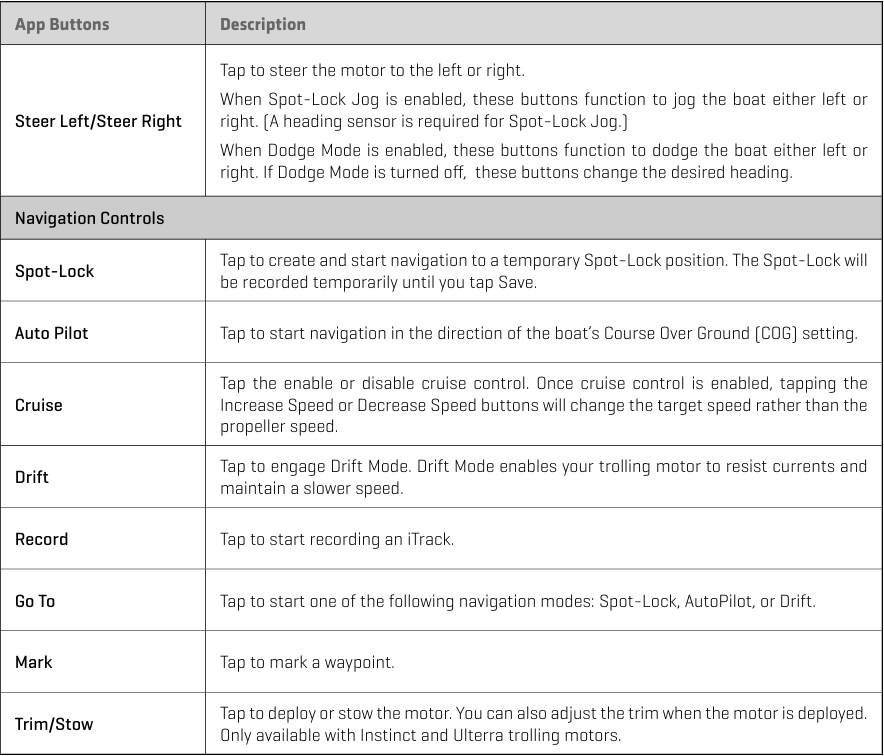This screenshot has height=756, width=884.
Task: Click the Dodge Mode description paragraph
Action: point(543,161)
